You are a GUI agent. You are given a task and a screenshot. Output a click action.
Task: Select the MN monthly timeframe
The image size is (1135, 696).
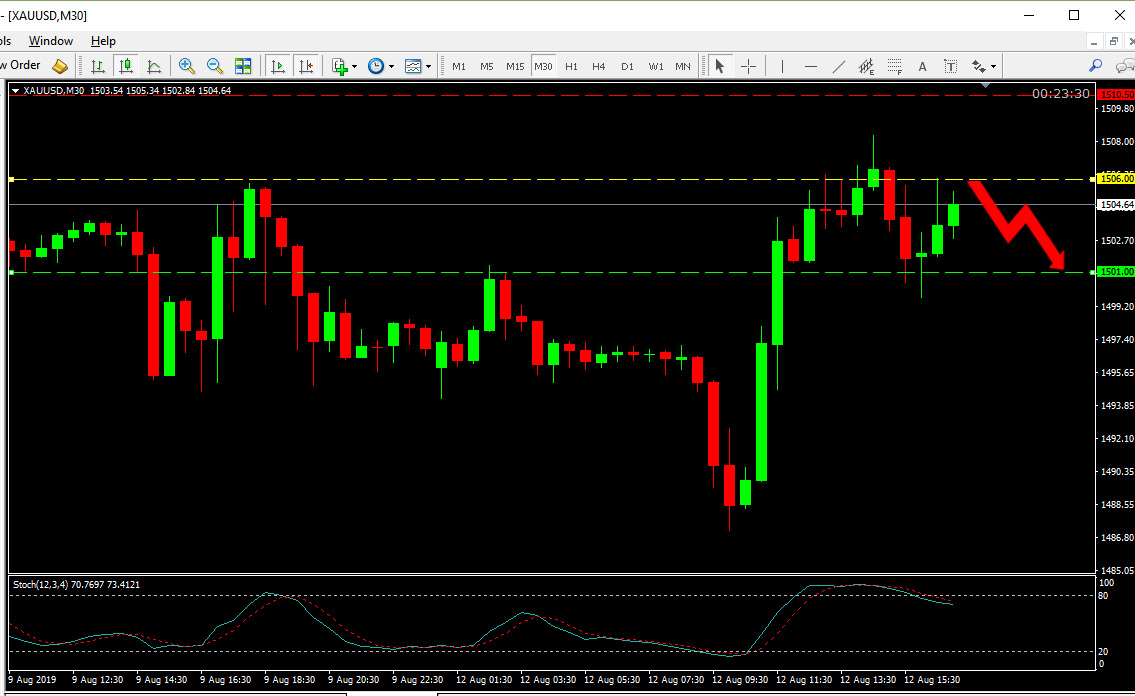pyautogui.click(x=683, y=66)
